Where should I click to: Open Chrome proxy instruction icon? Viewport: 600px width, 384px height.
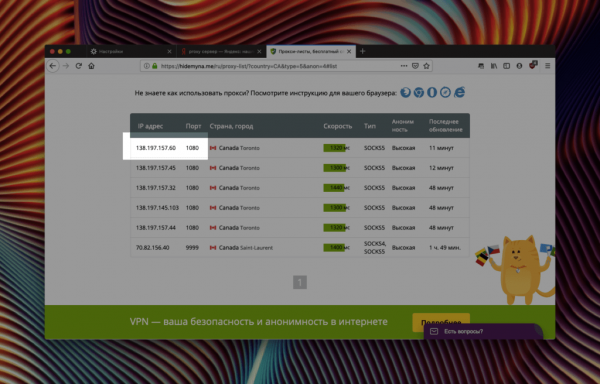419,92
